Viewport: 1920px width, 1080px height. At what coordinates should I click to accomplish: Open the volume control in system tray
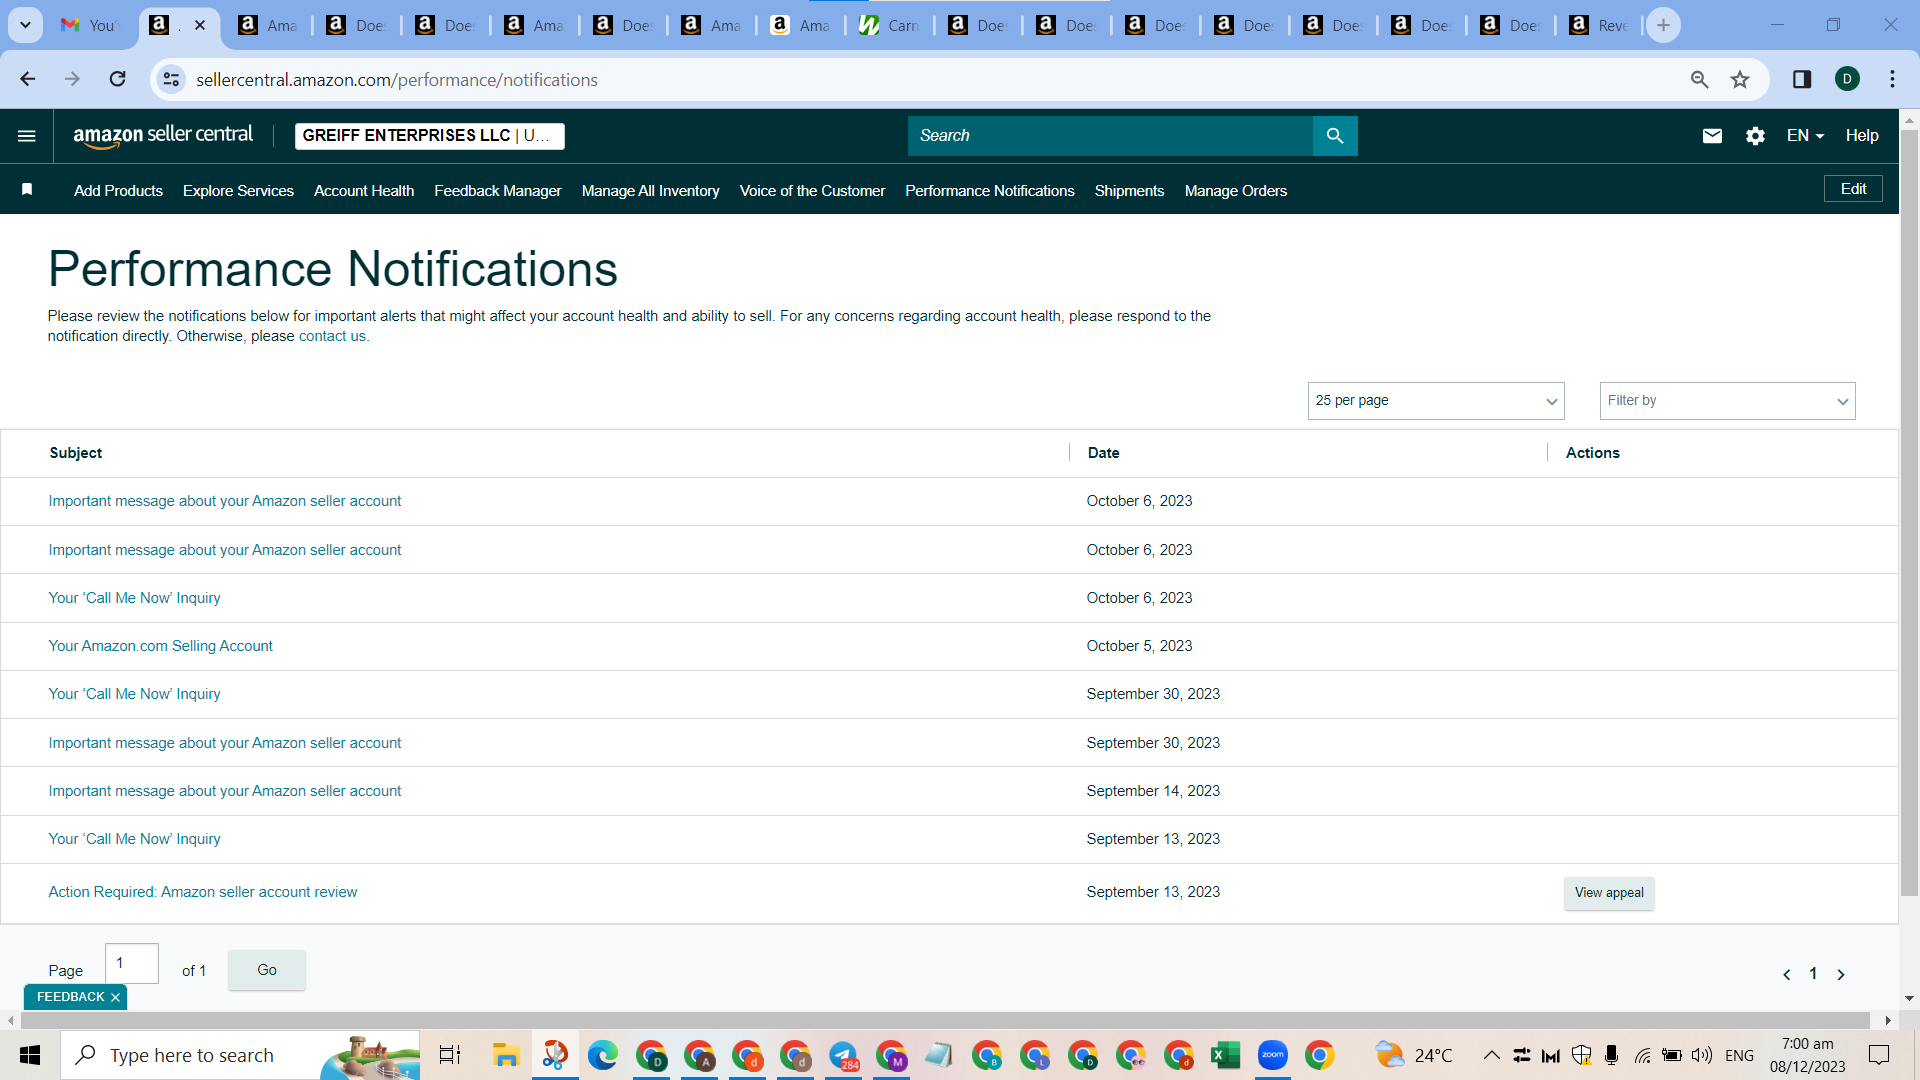pos(1701,1055)
